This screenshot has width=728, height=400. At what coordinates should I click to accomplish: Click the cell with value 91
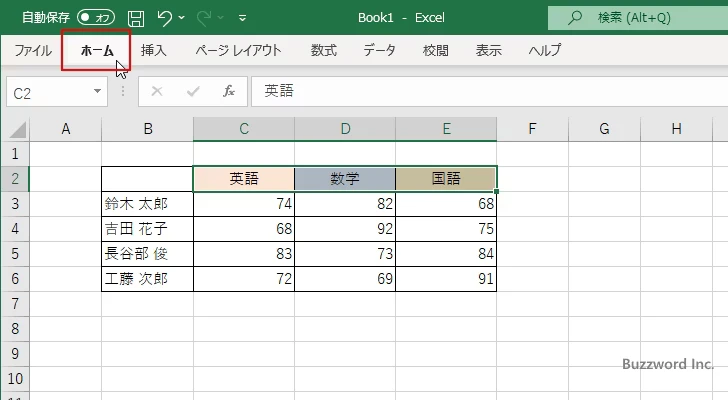[446, 279]
